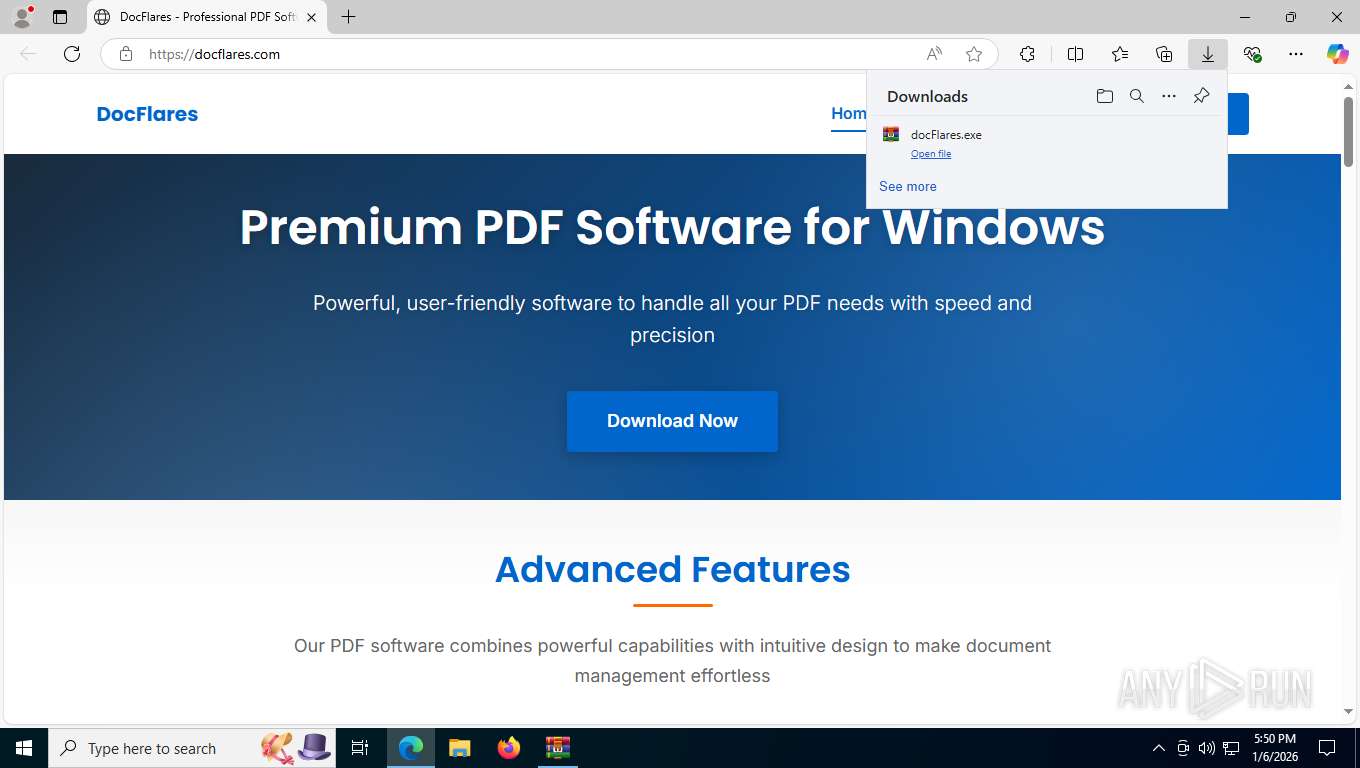
Task: Open Browser essentials heart icon
Action: coord(1252,54)
